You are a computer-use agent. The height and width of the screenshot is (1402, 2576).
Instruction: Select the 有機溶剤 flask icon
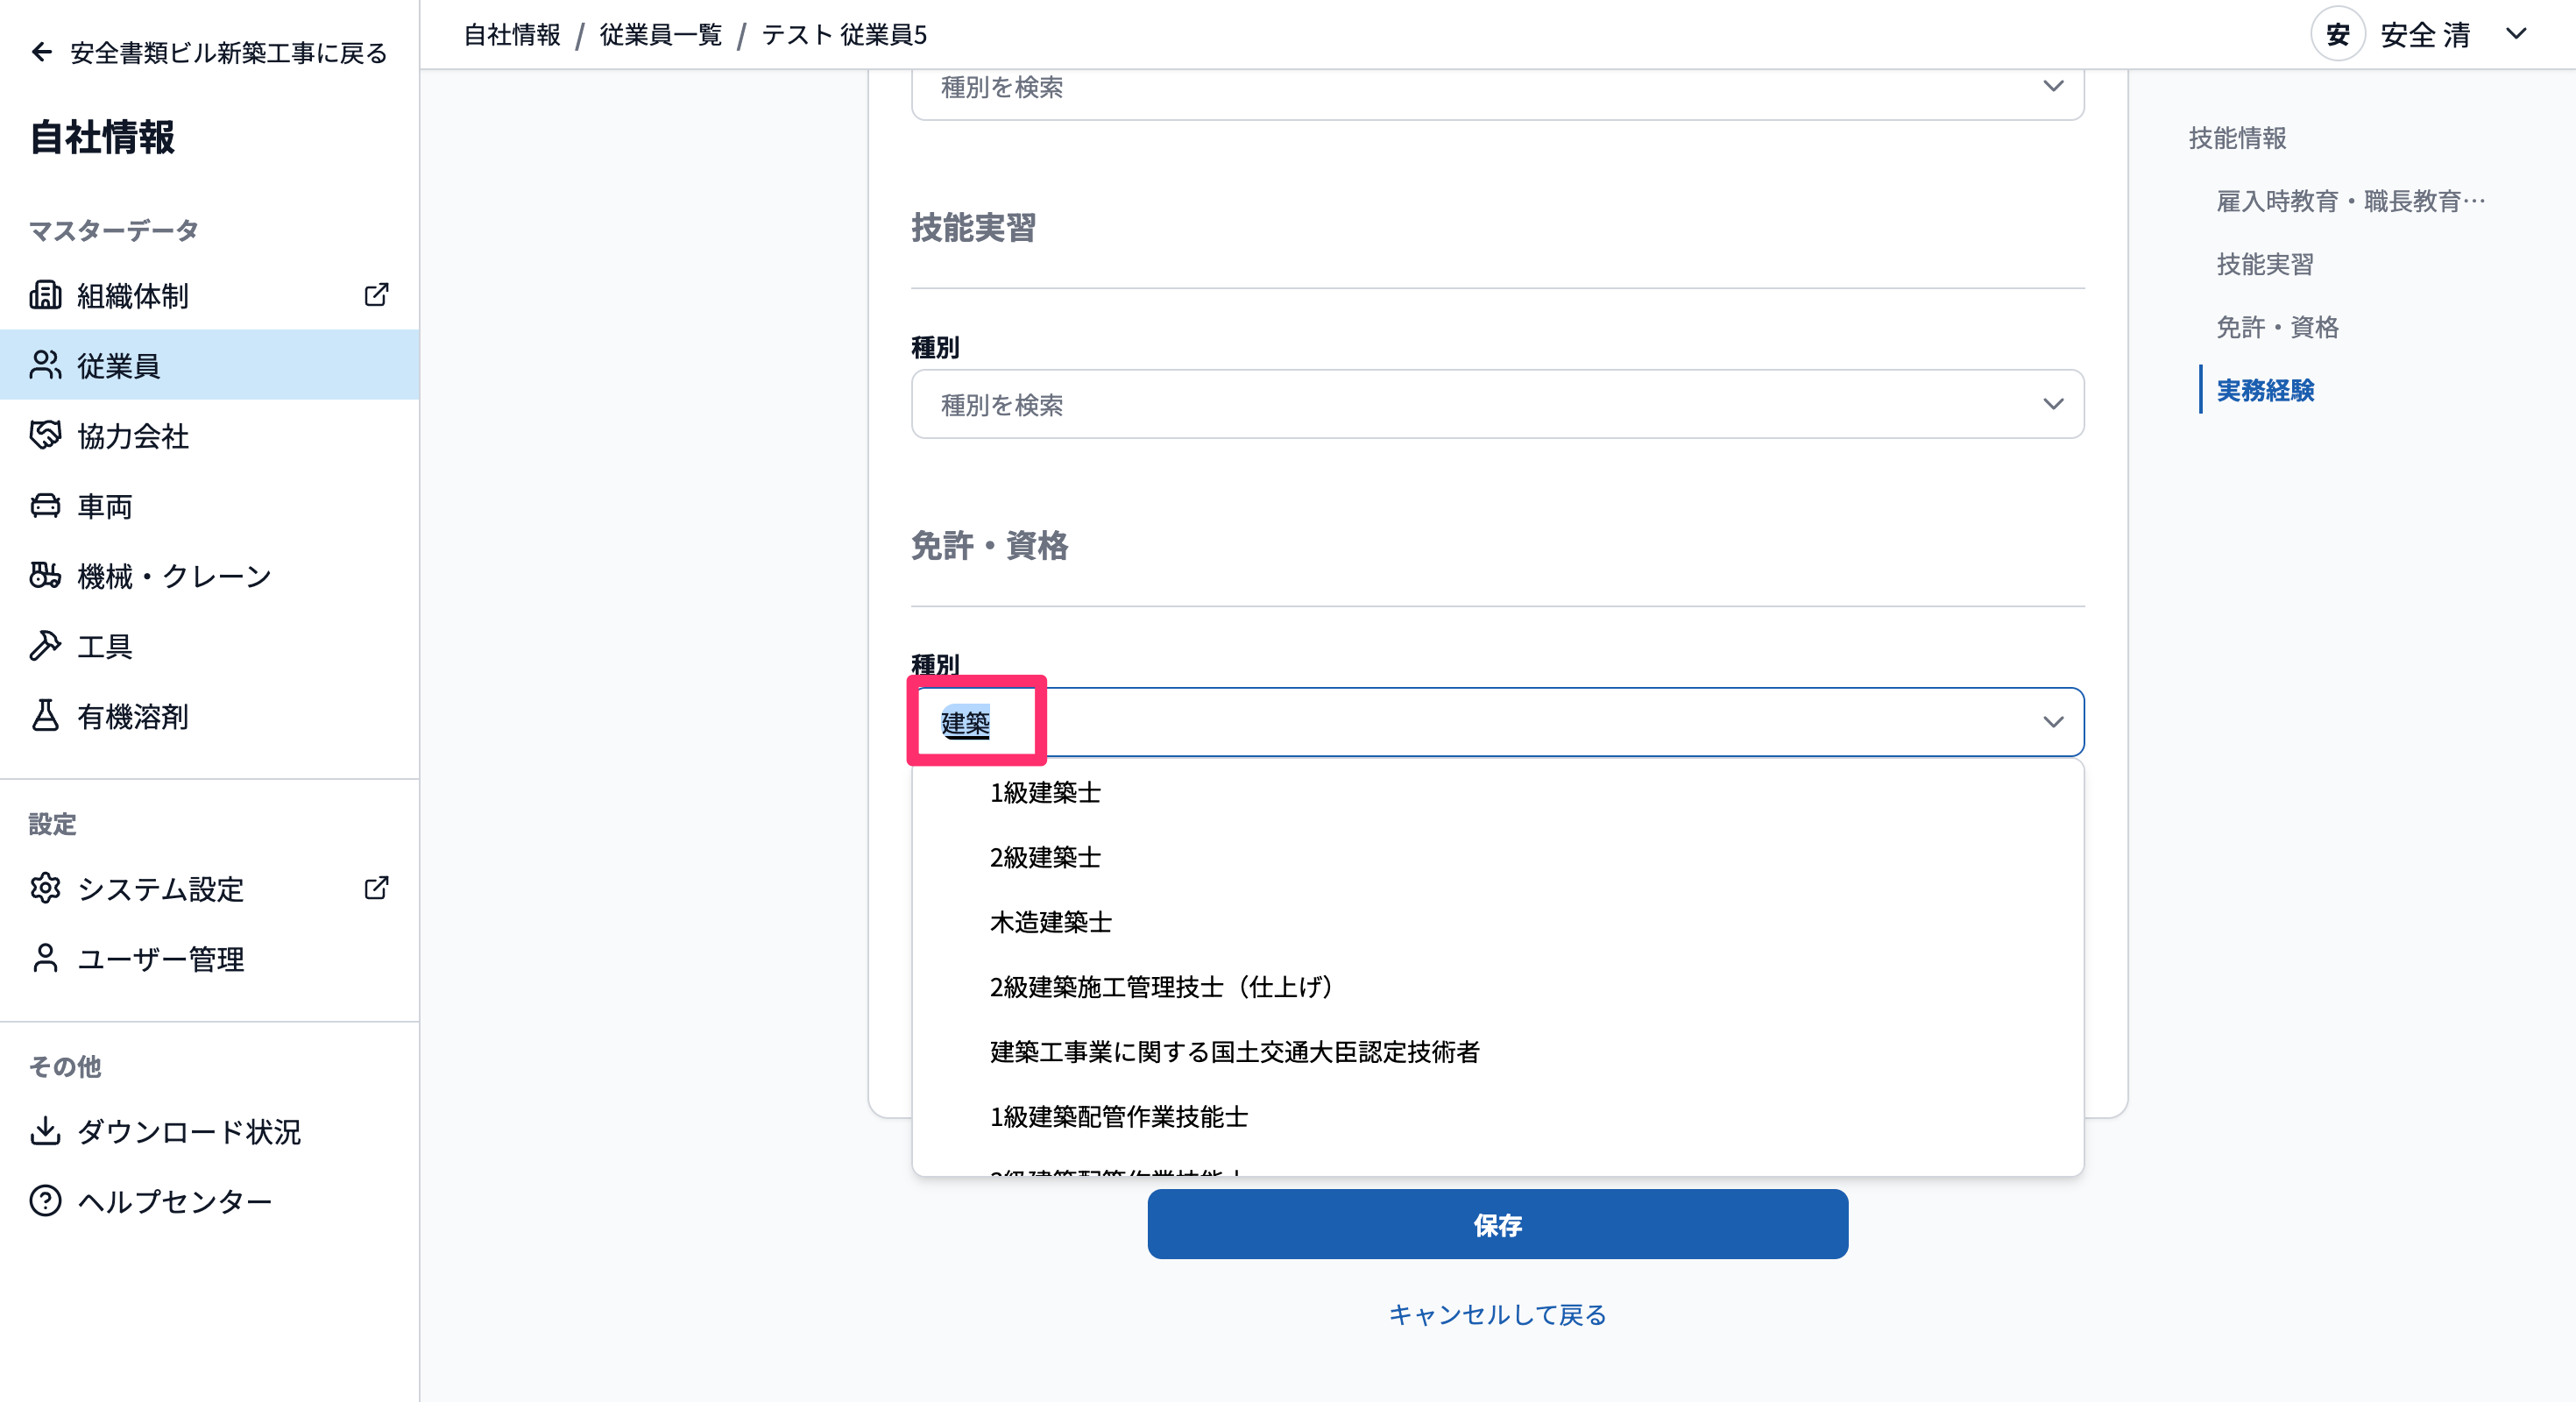click(45, 715)
